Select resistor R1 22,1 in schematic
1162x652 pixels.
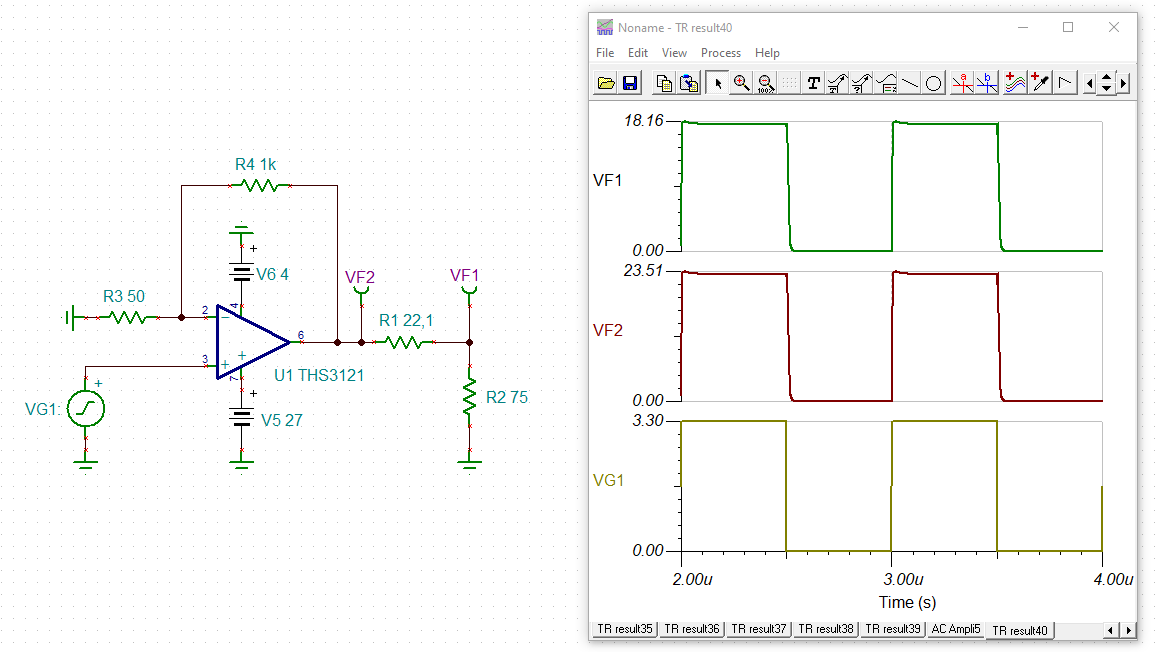[404, 342]
